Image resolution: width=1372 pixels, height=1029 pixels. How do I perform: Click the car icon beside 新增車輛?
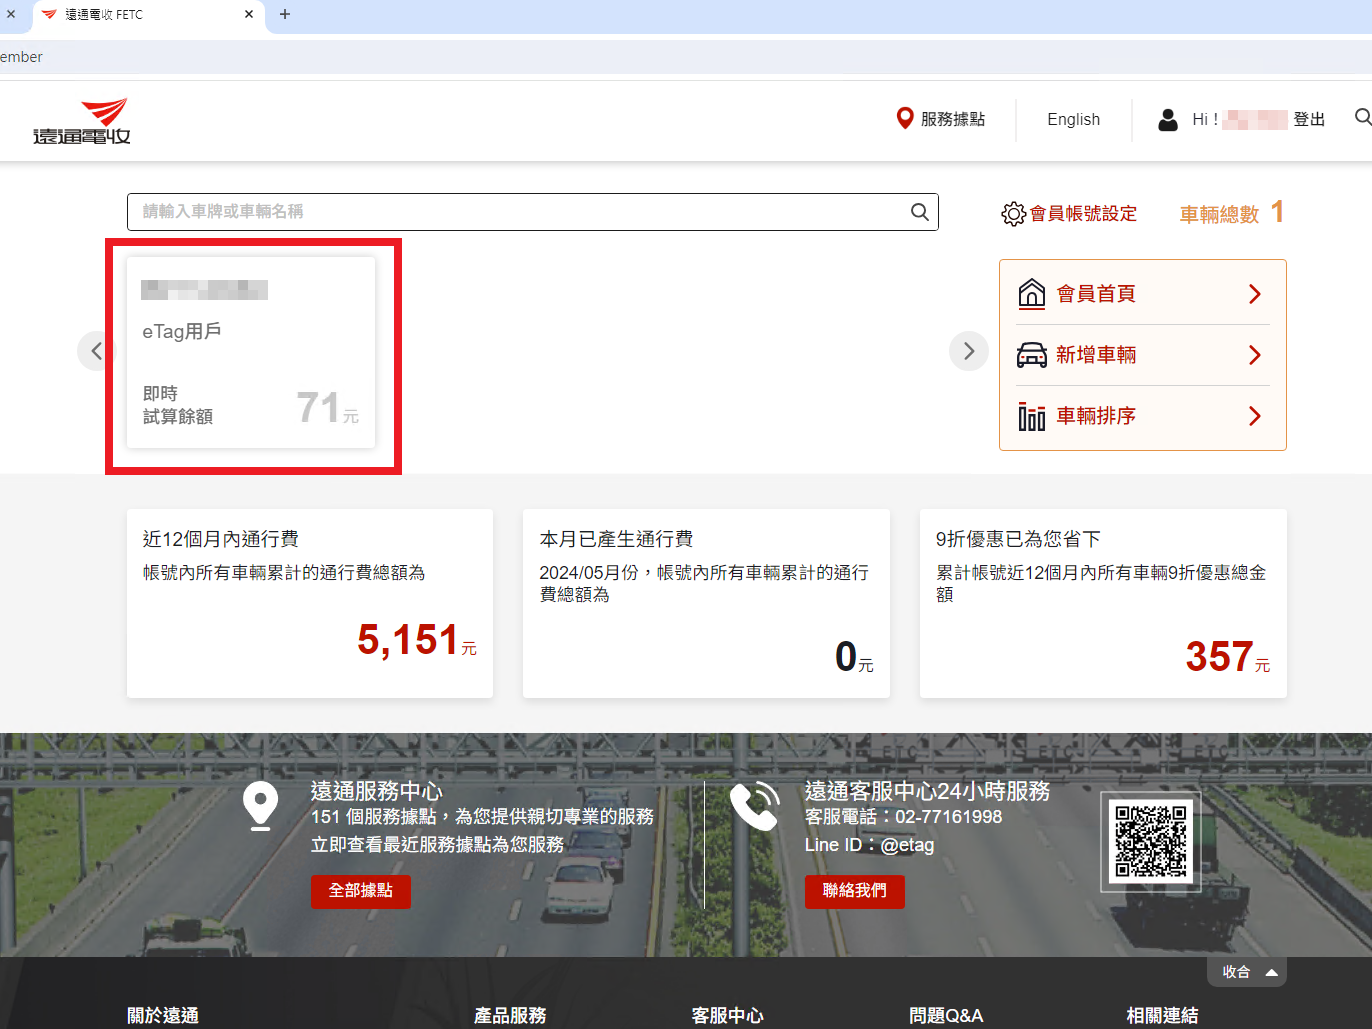(1031, 355)
